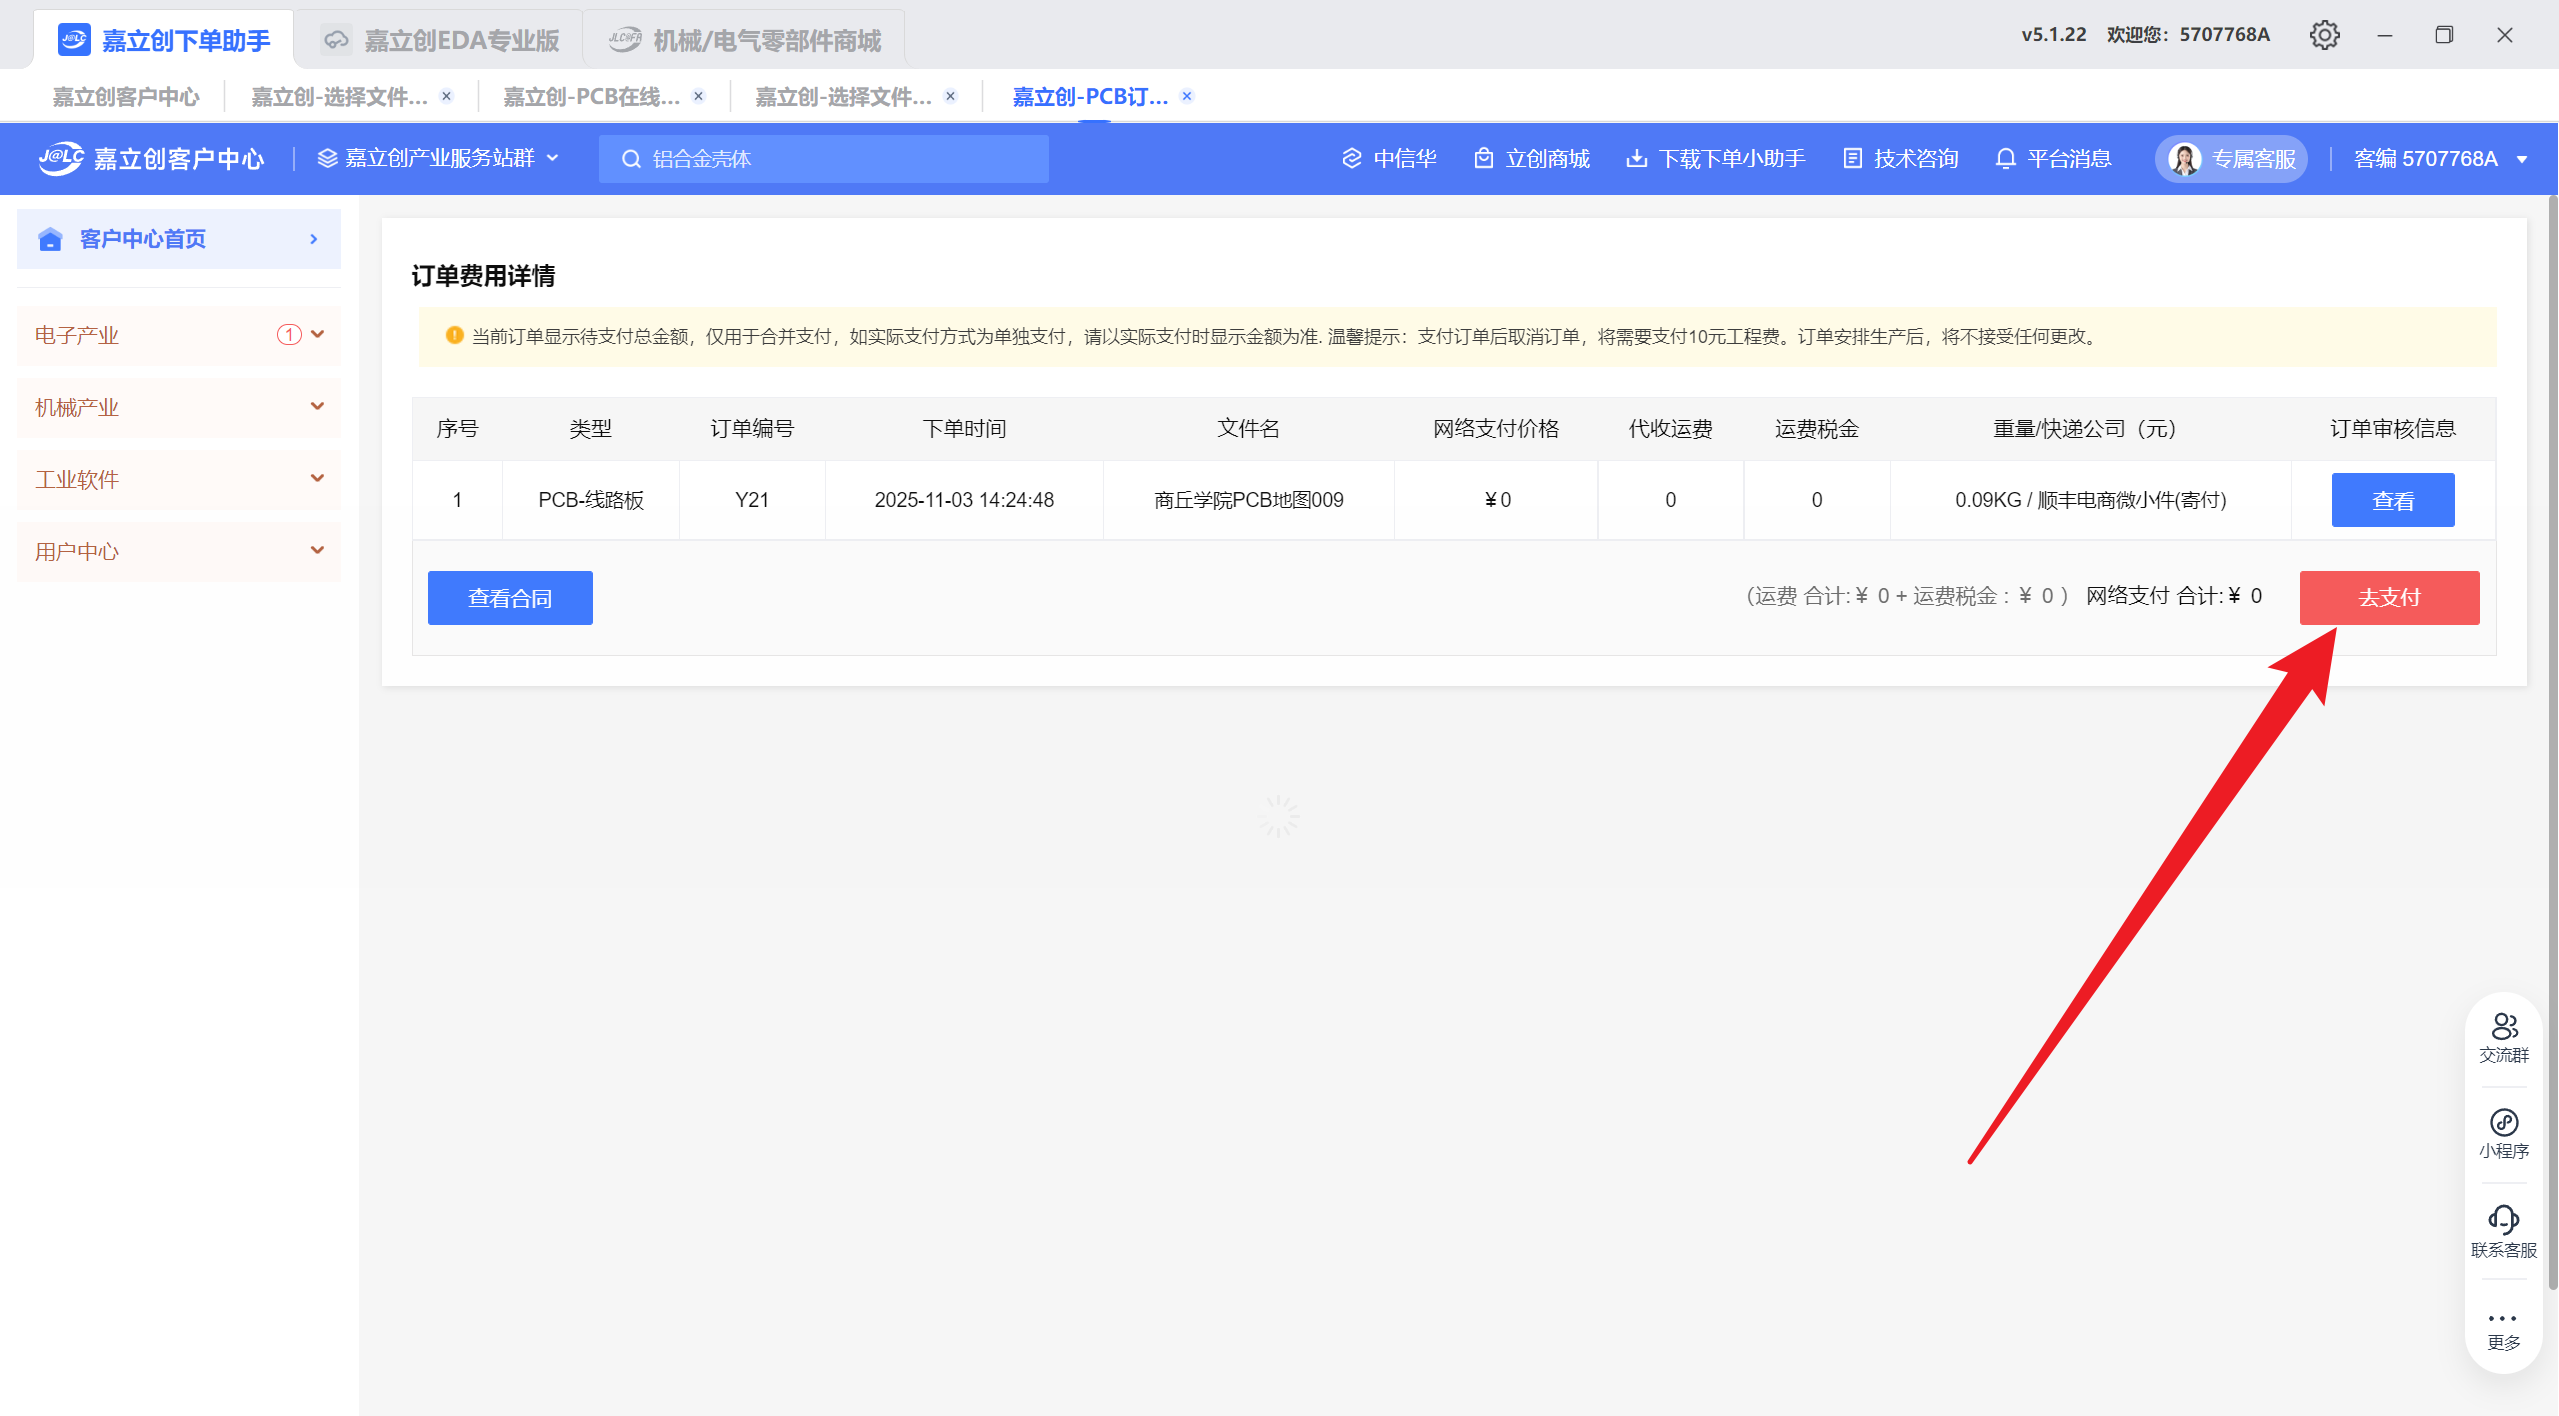
Task: Open 专属客服 avatar button
Action: 2231,159
